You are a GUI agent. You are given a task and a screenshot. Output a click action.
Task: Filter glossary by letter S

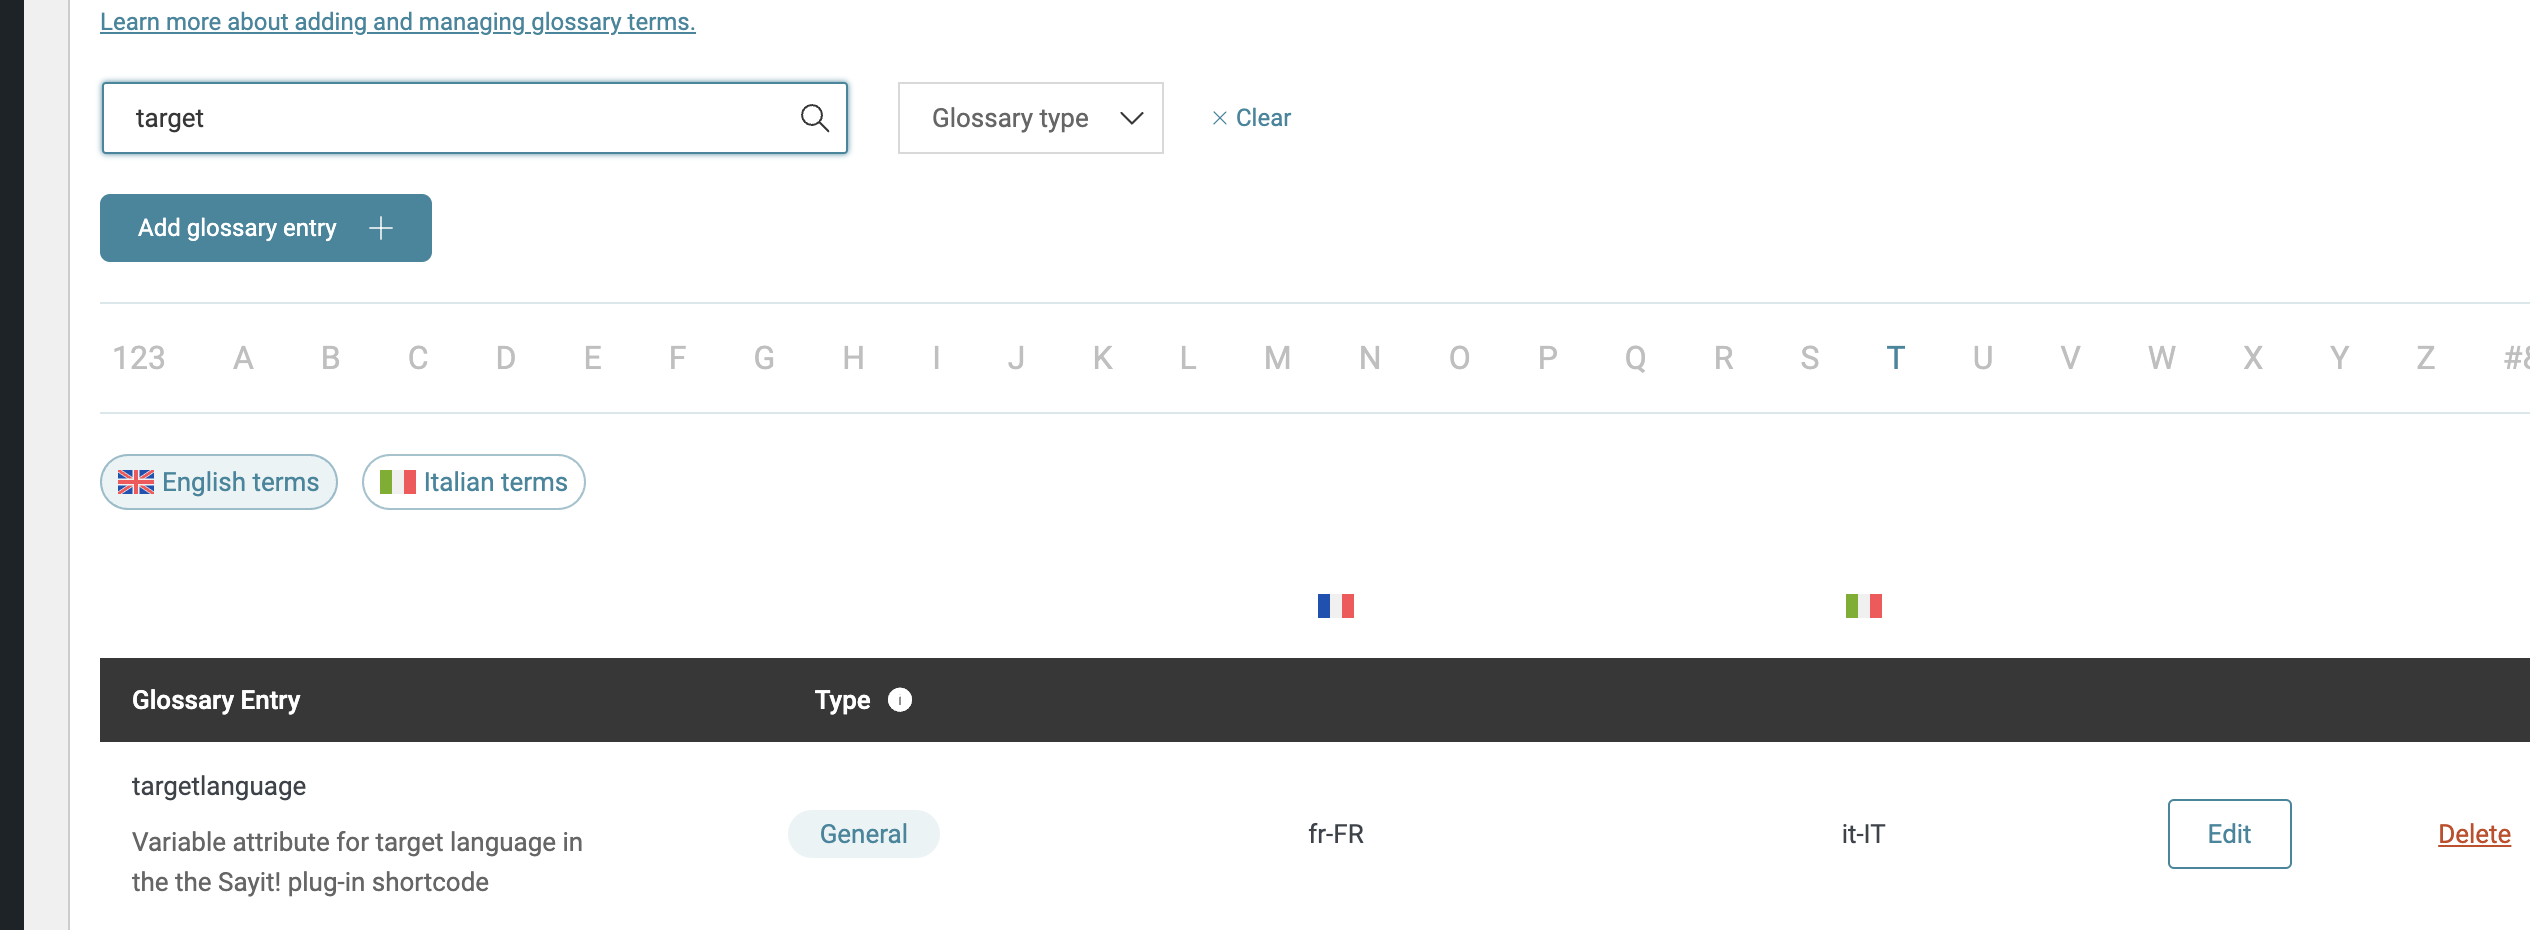point(1810,358)
